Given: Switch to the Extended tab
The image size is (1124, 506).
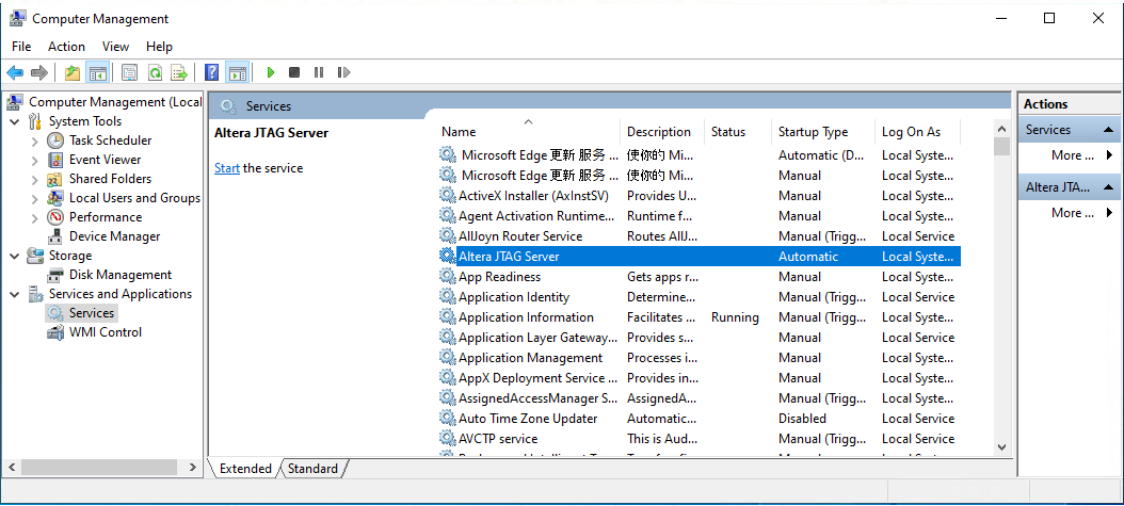Looking at the screenshot, I should 245,469.
